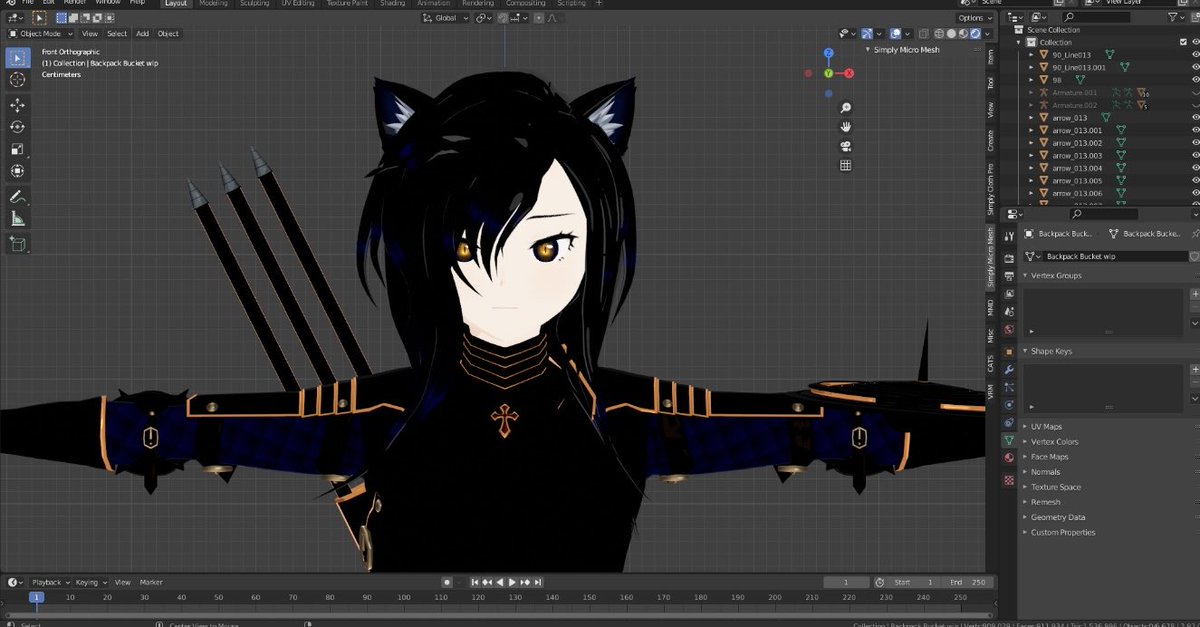
Task: Open the Options dropdown
Action: [974, 18]
